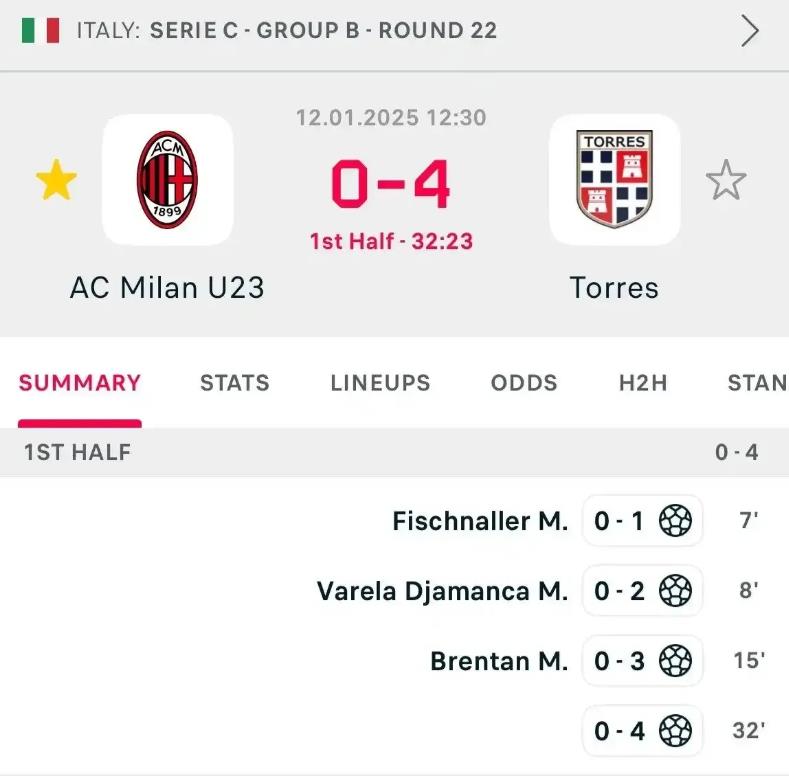Open the Torres club crest logo

[614, 180]
